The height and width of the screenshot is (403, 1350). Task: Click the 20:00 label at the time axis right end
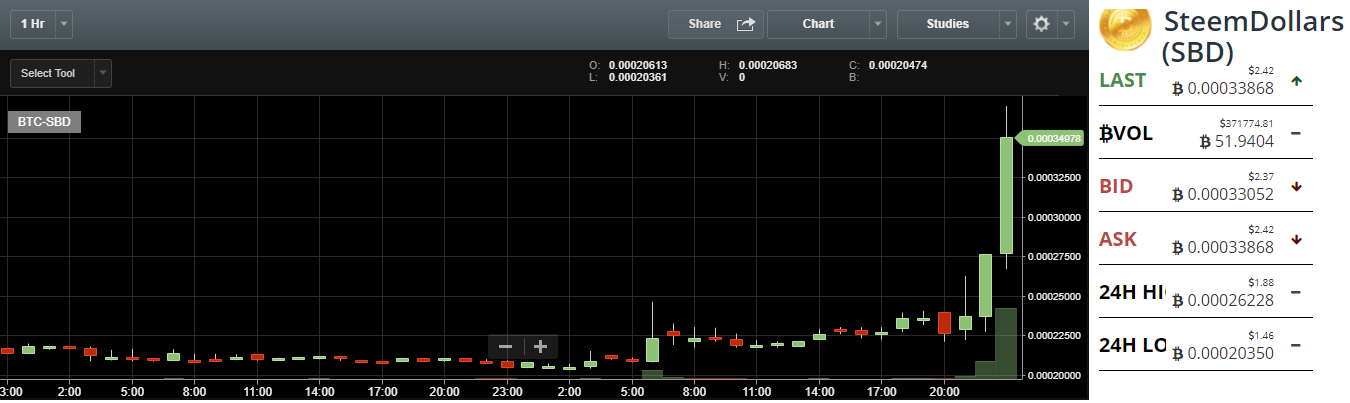[946, 392]
